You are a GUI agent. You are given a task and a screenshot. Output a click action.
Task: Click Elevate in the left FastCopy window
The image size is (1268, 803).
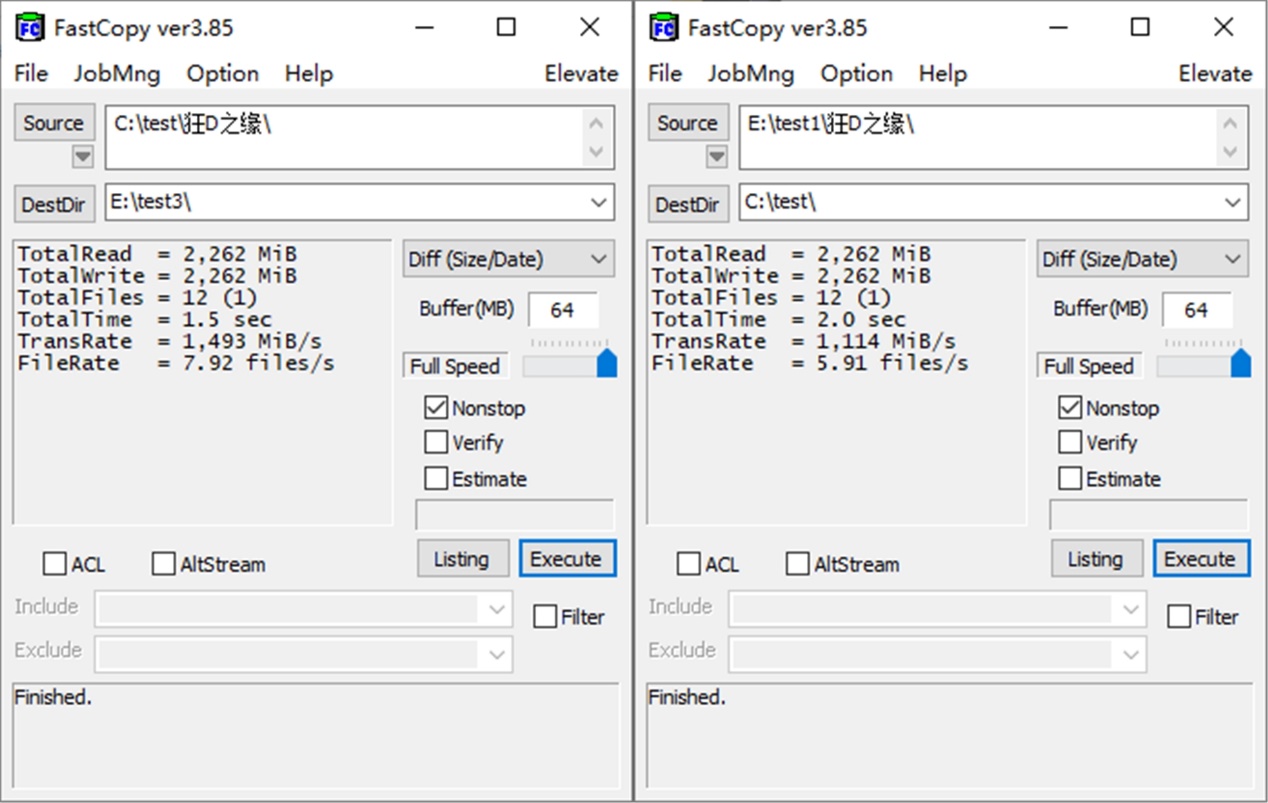[x=581, y=73]
